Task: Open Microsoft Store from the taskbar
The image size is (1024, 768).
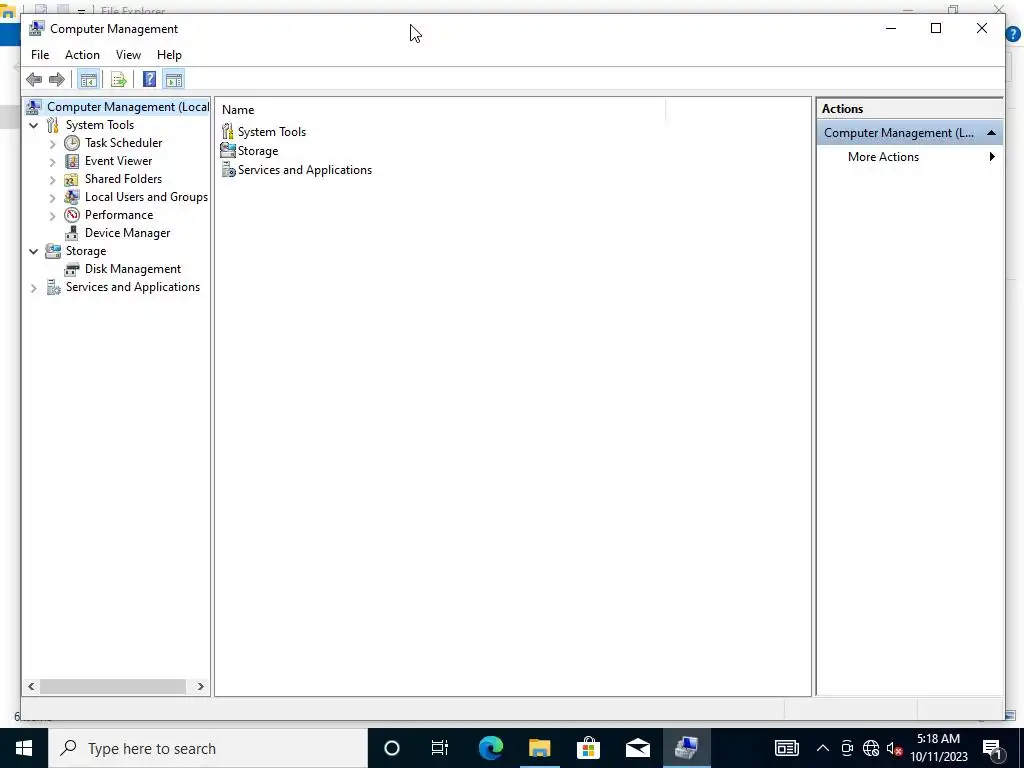Action: (x=588, y=748)
